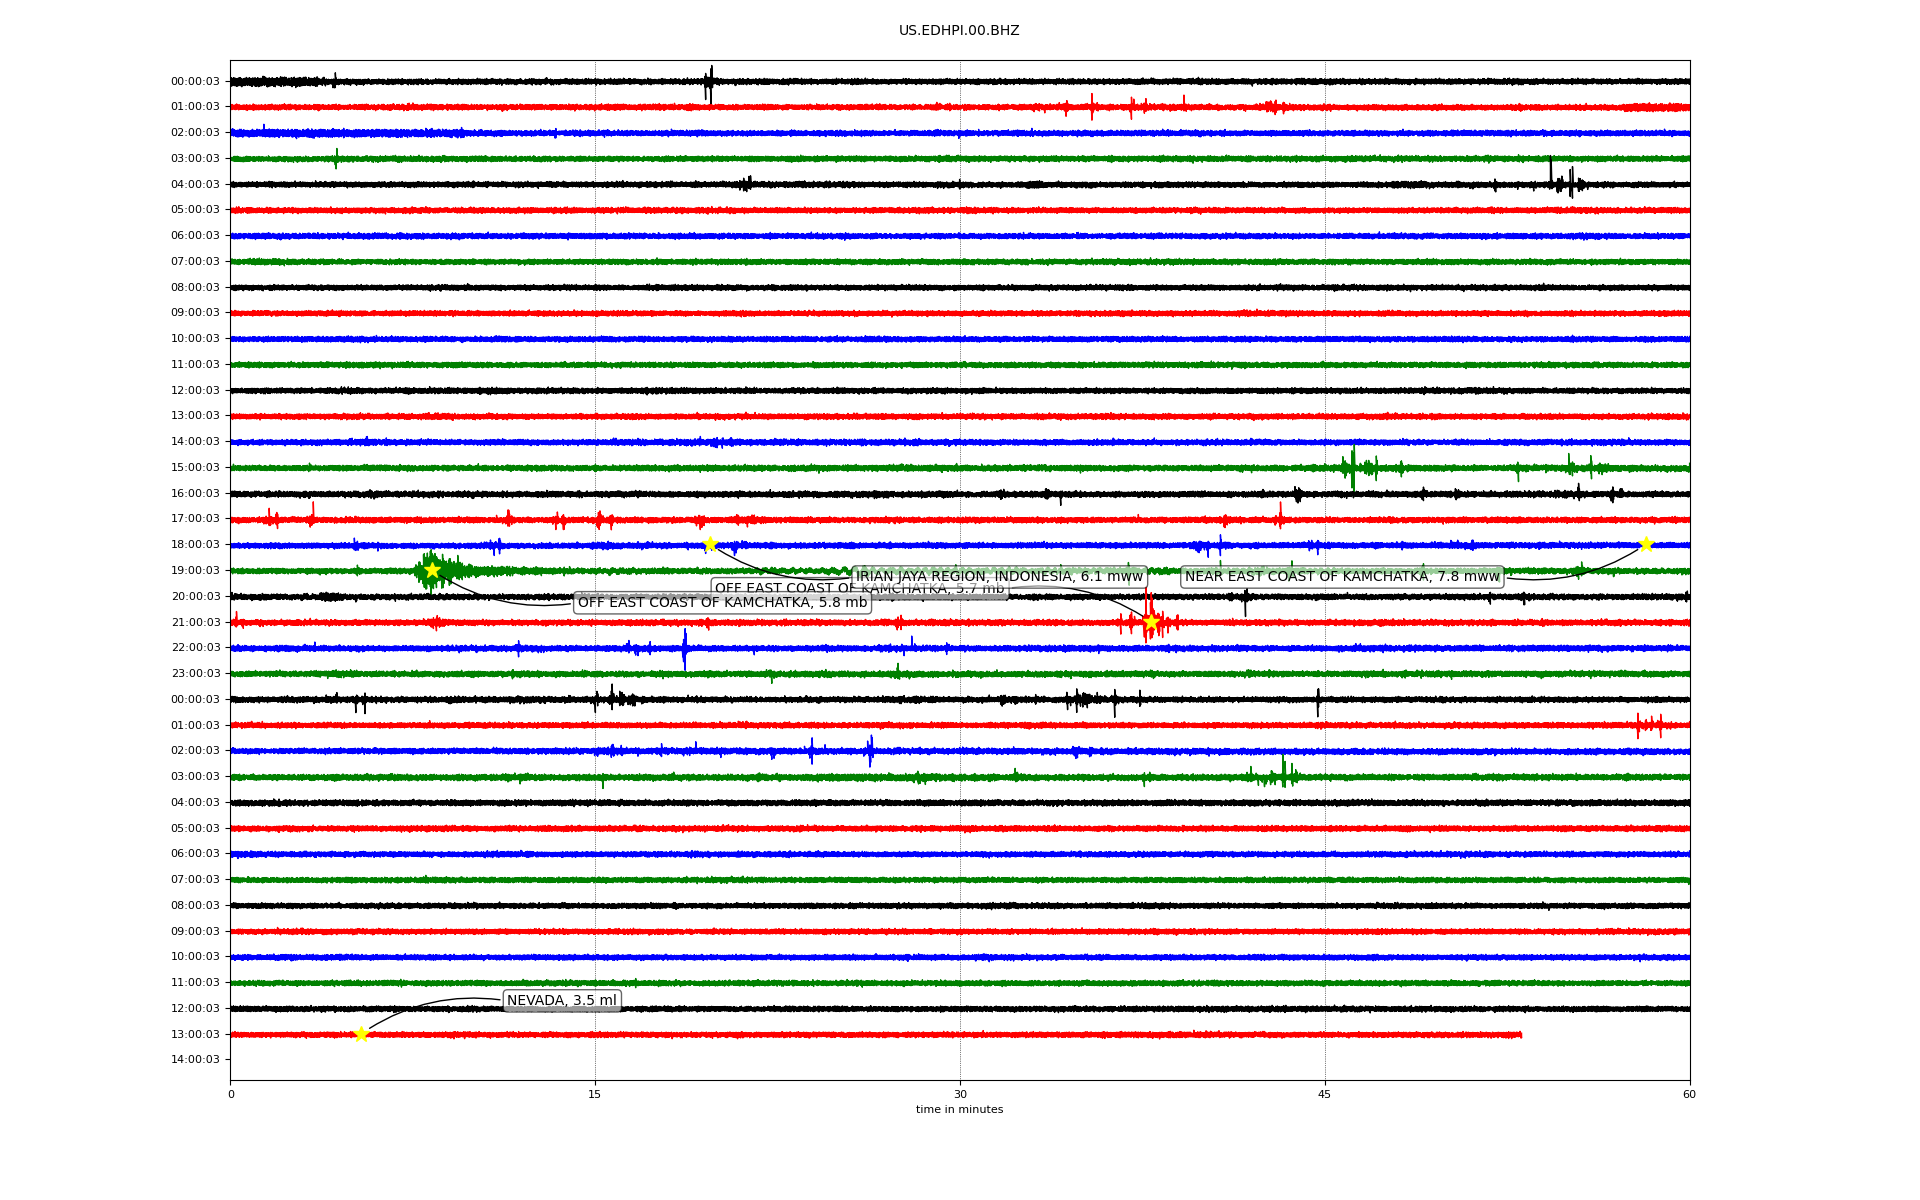The image size is (1920, 1200).
Task: Click the 45 tick label on the time axis
Action: click(x=1325, y=1094)
